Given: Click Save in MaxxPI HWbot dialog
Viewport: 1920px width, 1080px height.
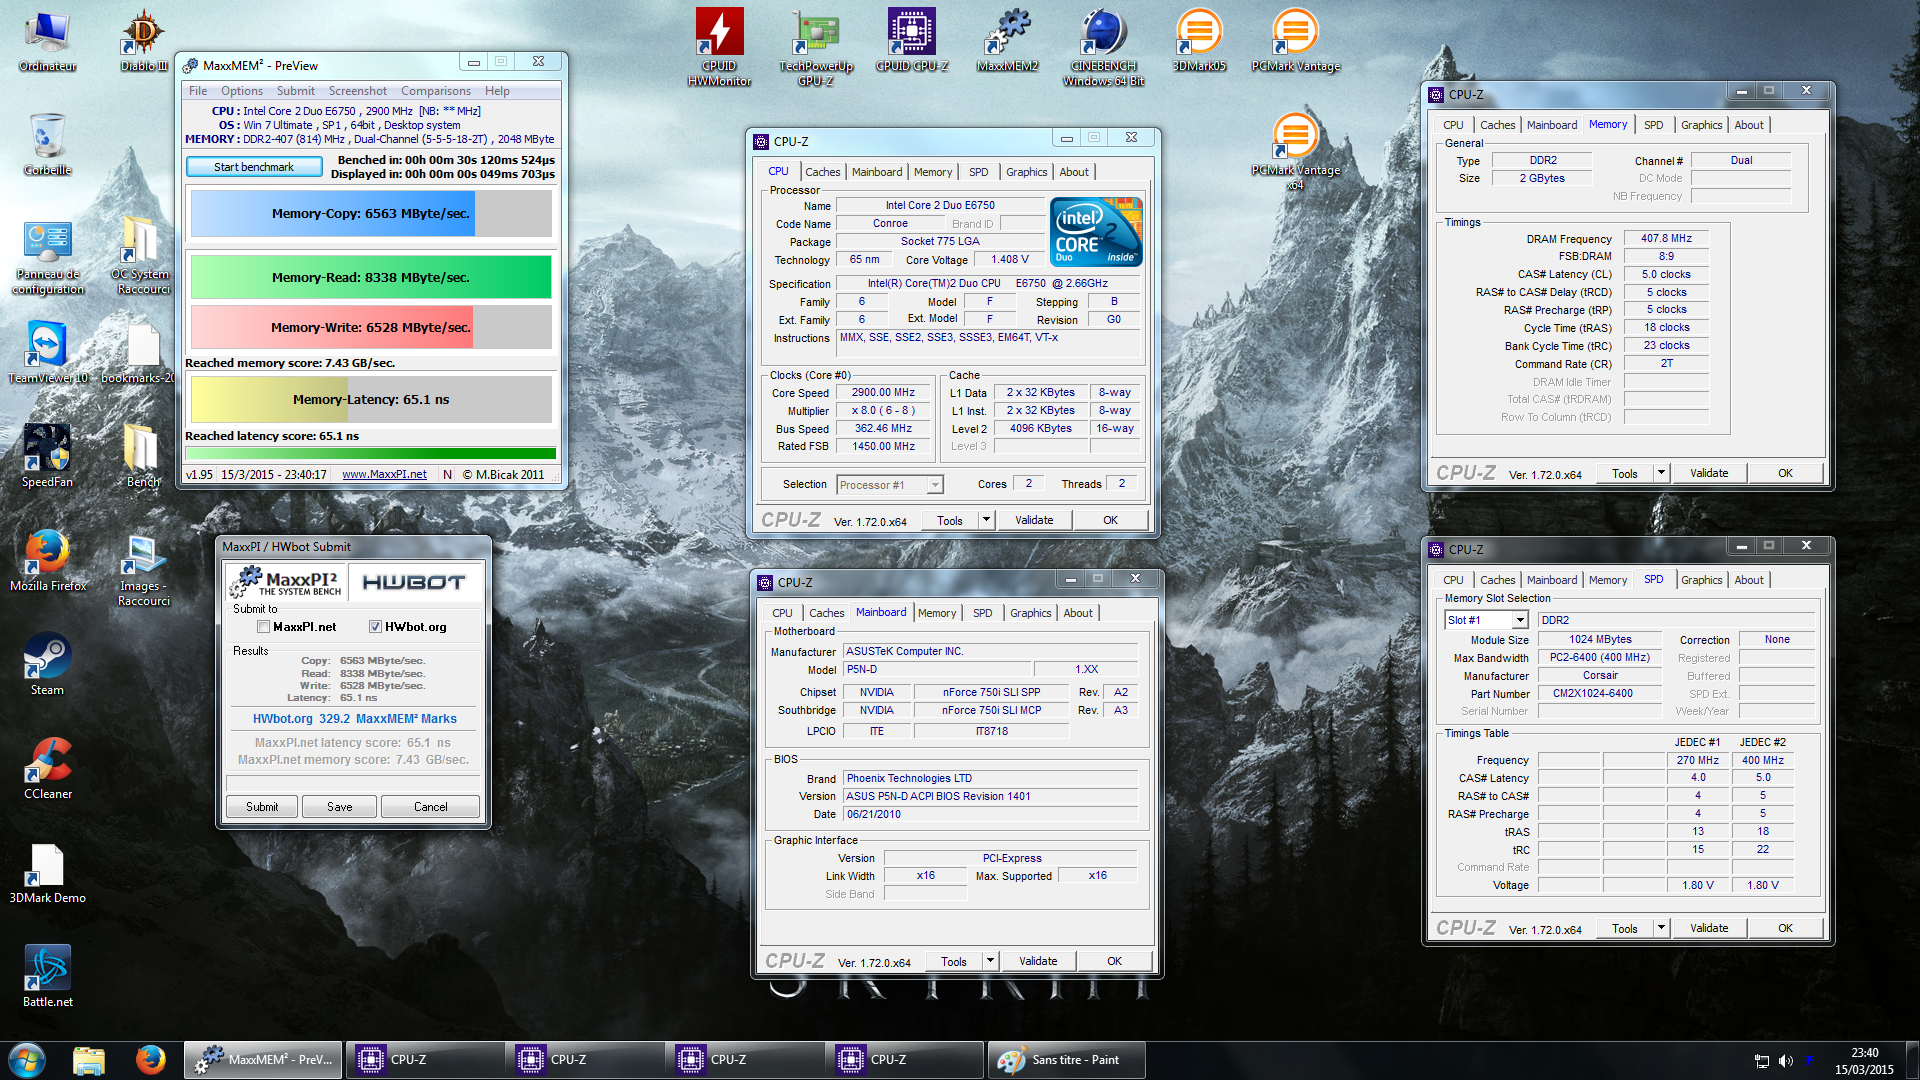Looking at the screenshot, I should [340, 806].
